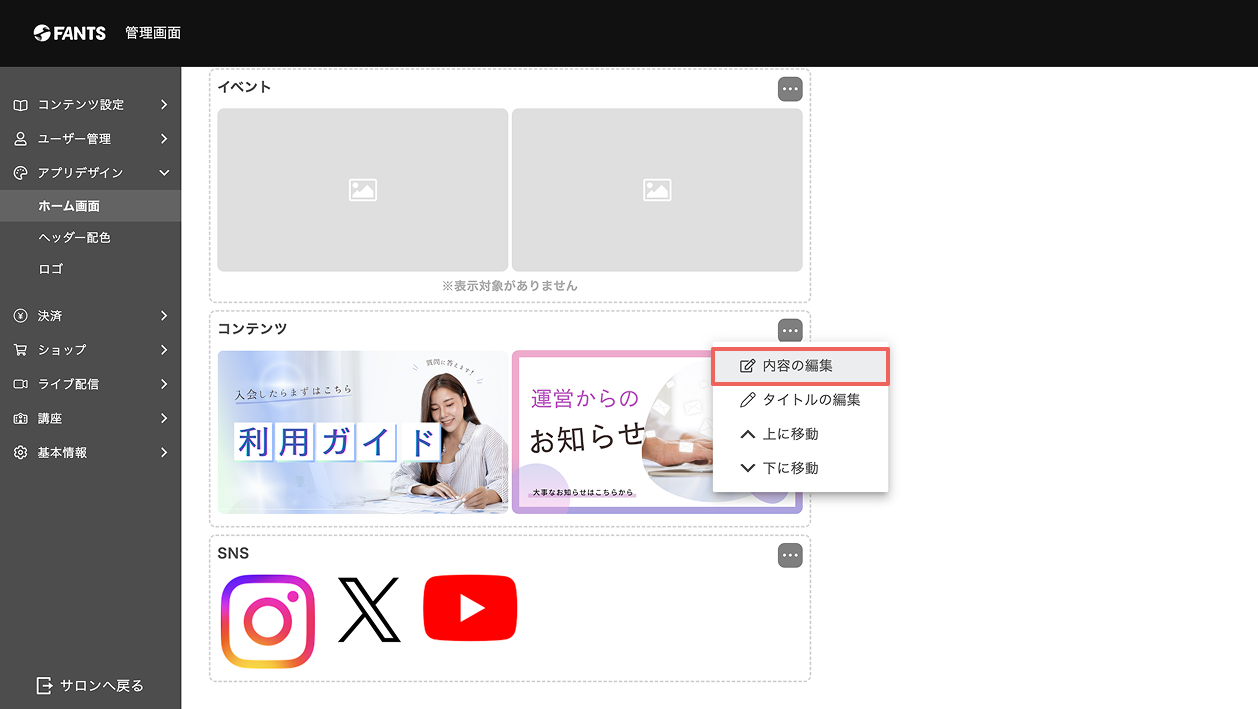Click the FANTS logo in header
Viewport: 1258px width, 709px height.
(69, 33)
